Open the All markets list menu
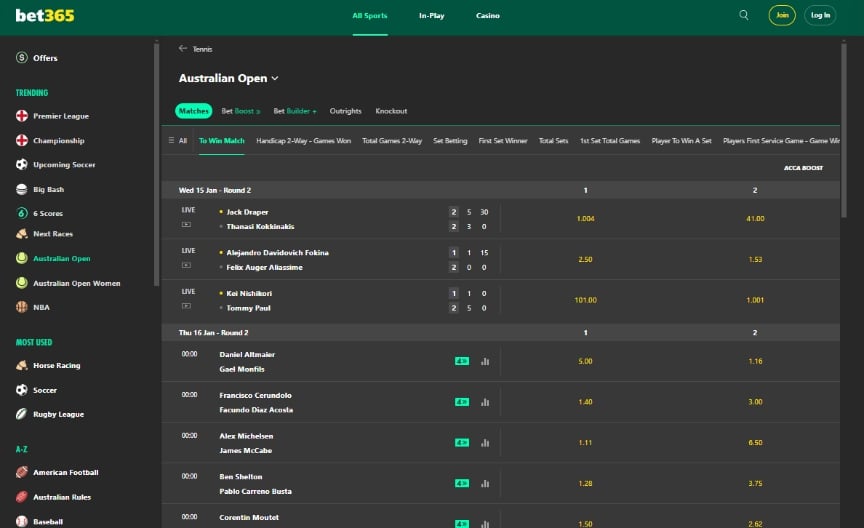This screenshot has height=528, width=864. [177, 141]
